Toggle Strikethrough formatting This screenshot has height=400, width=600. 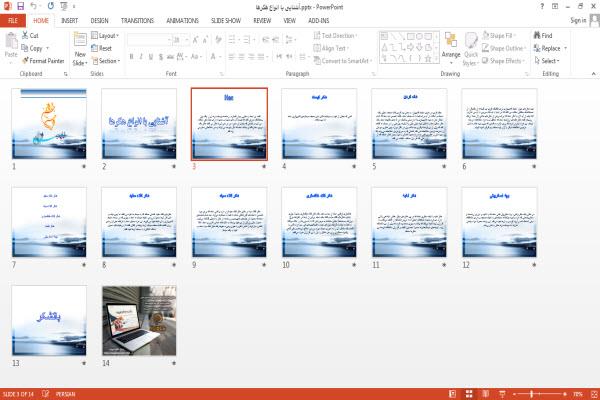point(170,57)
